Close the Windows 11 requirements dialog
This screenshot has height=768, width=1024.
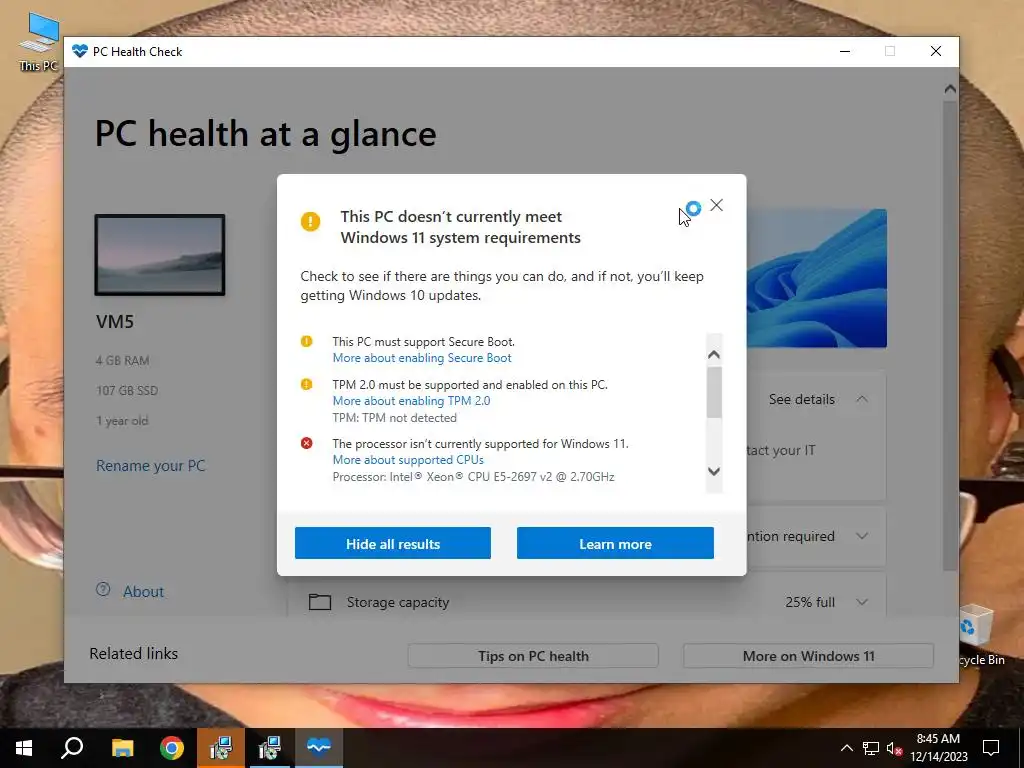tap(716, 205)
